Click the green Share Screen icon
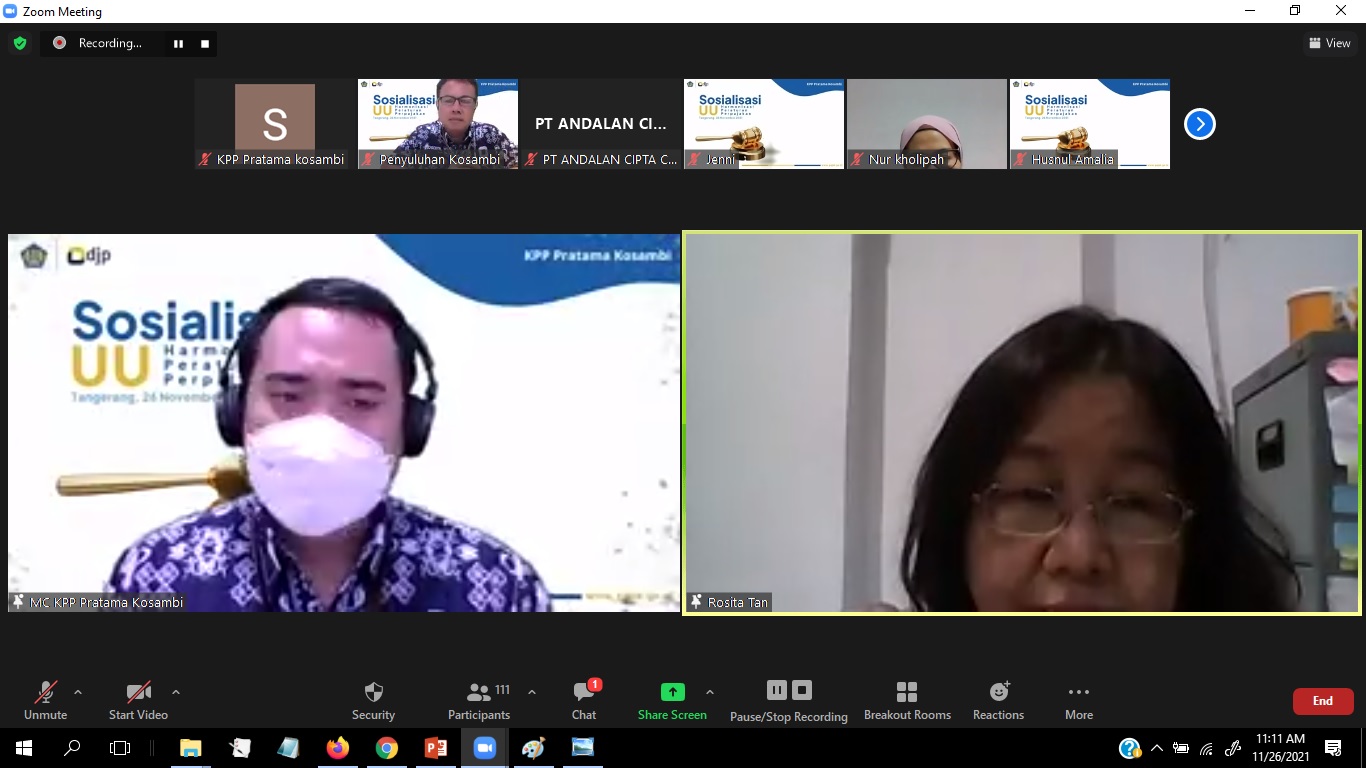Screen dimensions: 1366x768 (672, 692)
